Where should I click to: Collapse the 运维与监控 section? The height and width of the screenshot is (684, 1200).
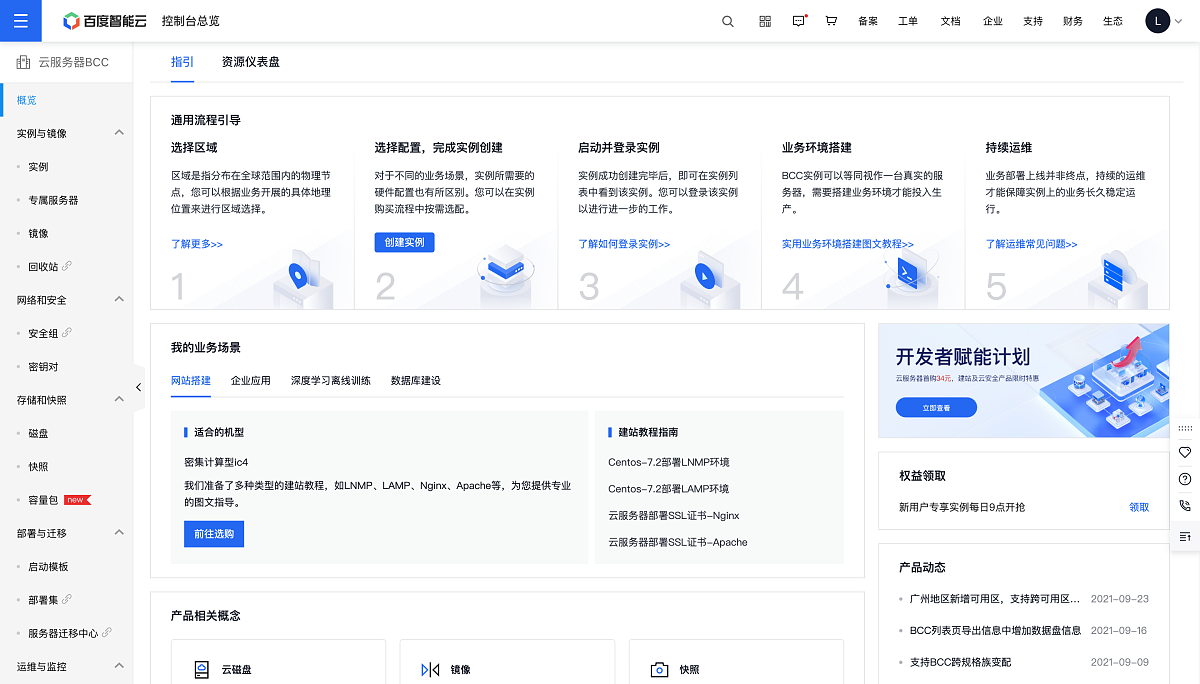(118, 666)
